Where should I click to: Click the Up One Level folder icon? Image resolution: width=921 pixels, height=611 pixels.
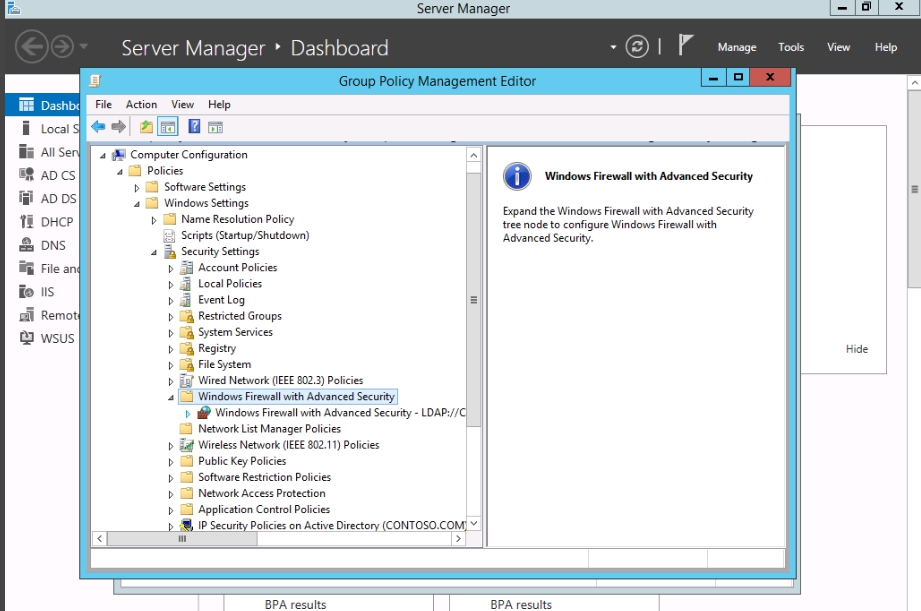pyautogui.click(x=146, y=126)
